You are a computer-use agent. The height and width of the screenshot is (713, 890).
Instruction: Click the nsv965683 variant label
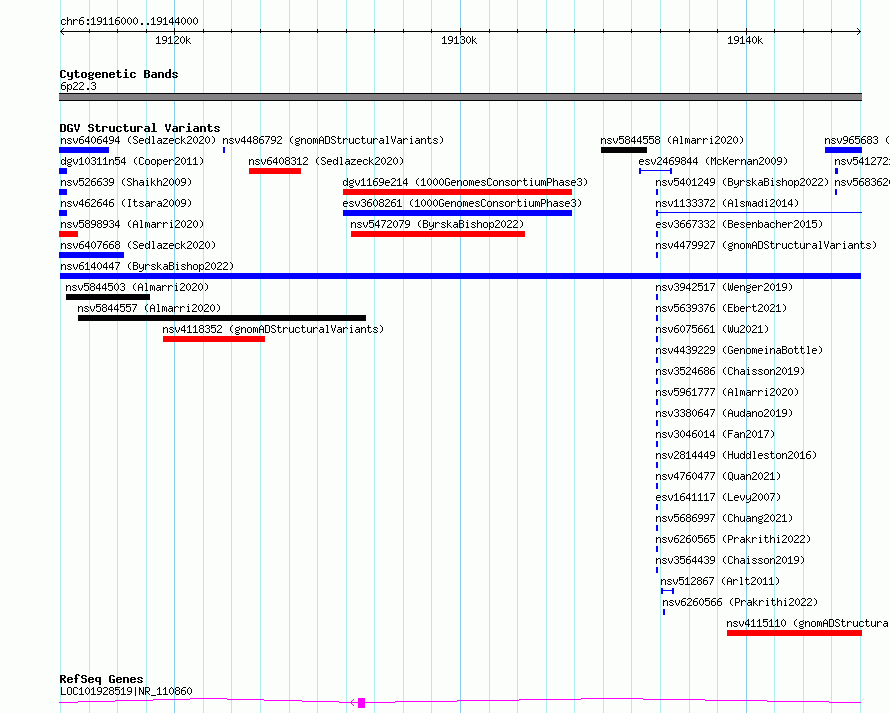click(857, 140)
